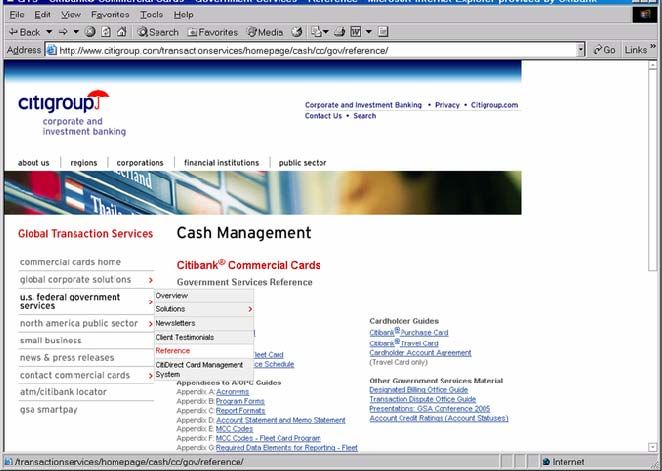Click the Back button in the toolbar

(24, 32)
